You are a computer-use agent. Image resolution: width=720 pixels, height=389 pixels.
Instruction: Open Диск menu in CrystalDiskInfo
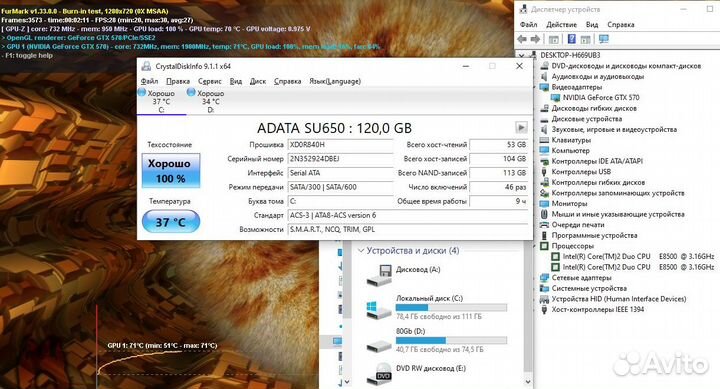pos(258,81)
